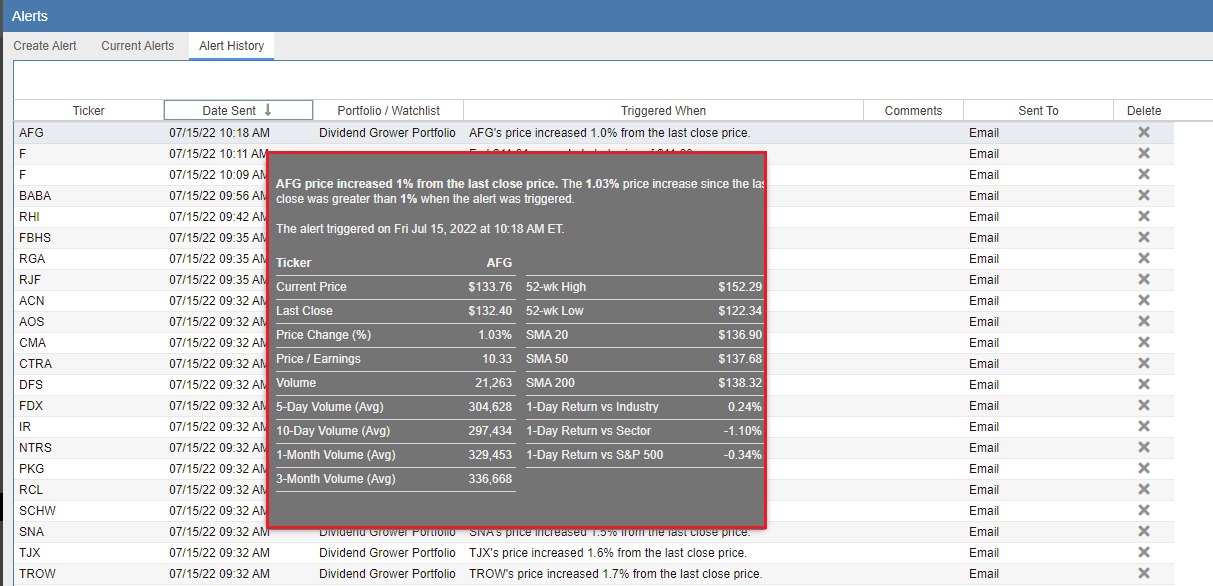Image resolution: width=1213 pixels, height=586 pixels.
Task: Select the Alert History tab
Action: (231, 46)
